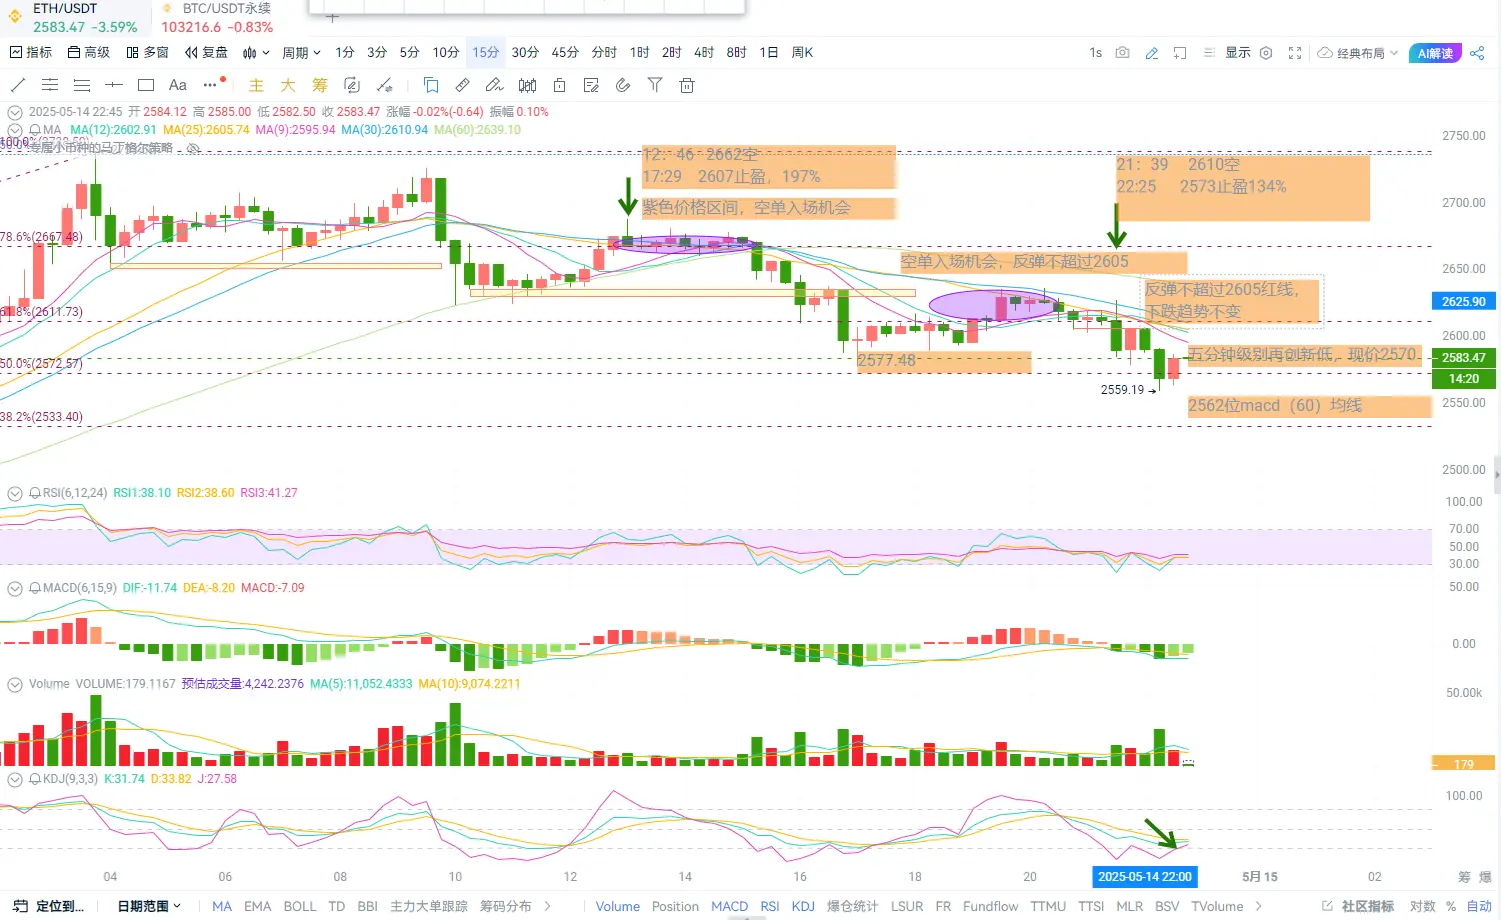Viewport: 1501px width, 920px height.
Task: Expand more main indicators arrow after 筹码分布
Action: (x=547, y=906)
